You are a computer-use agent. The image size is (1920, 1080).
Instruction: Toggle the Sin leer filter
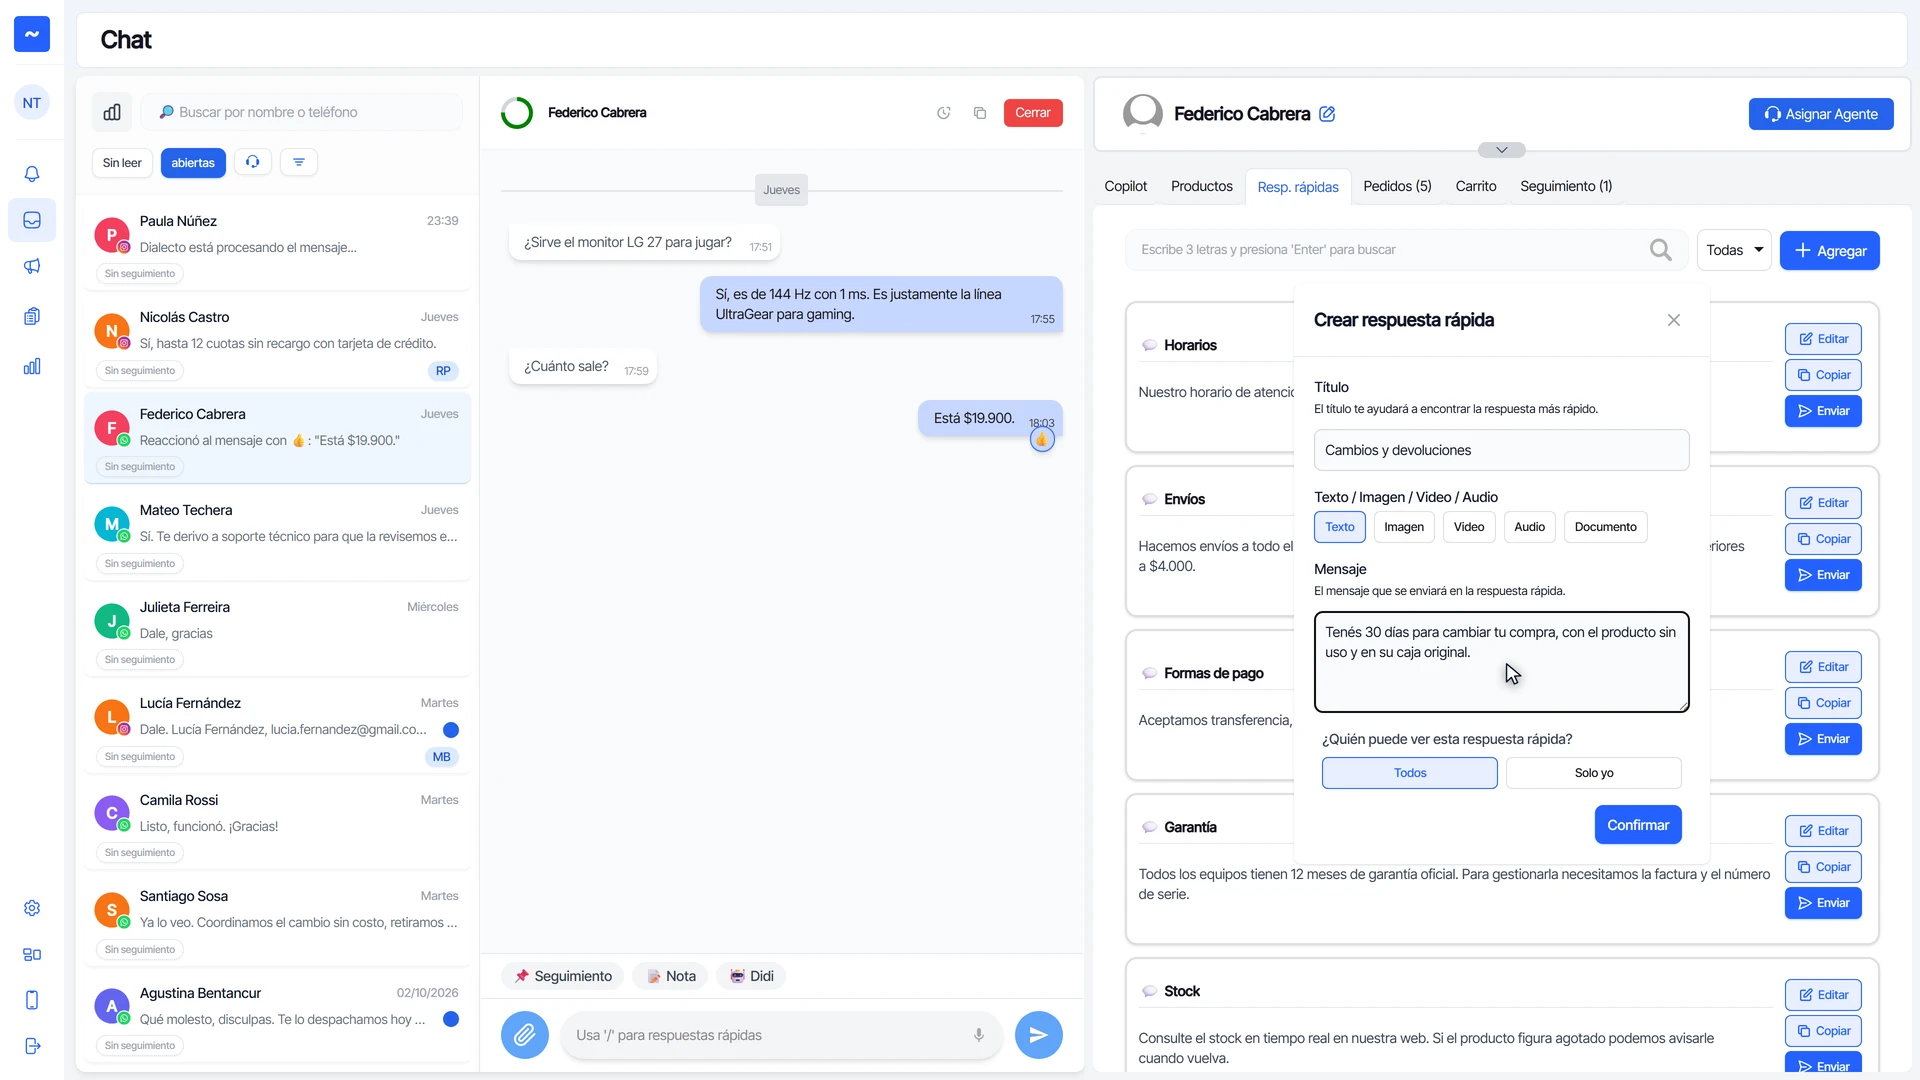pyautogui.click(x=122, y=163)
